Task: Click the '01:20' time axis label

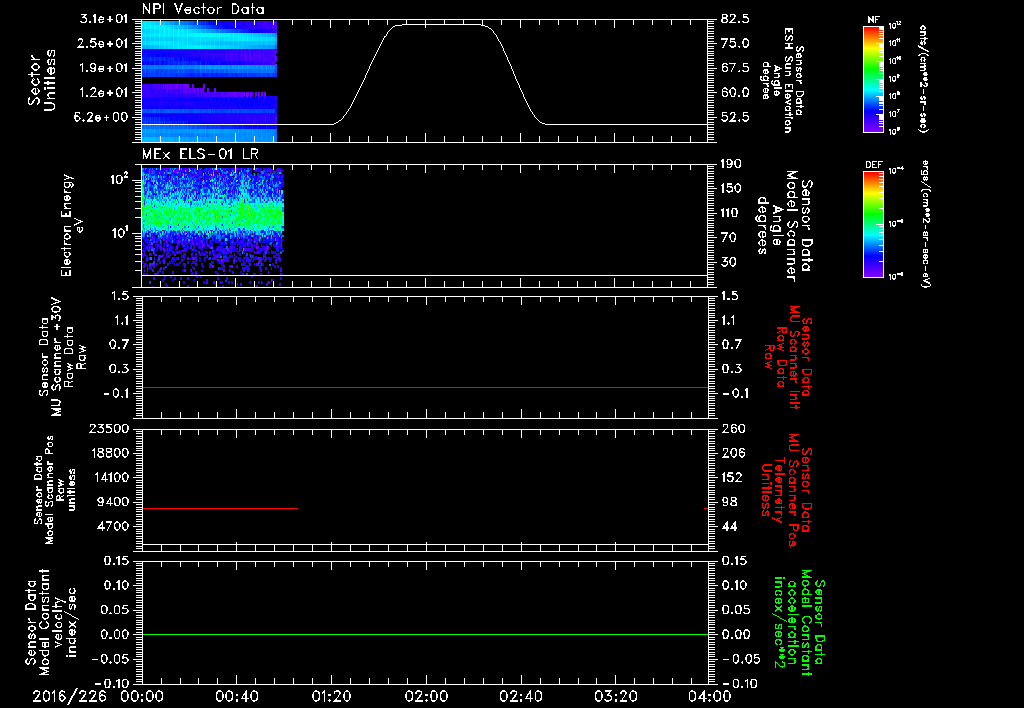Action: tap(331, 696)
